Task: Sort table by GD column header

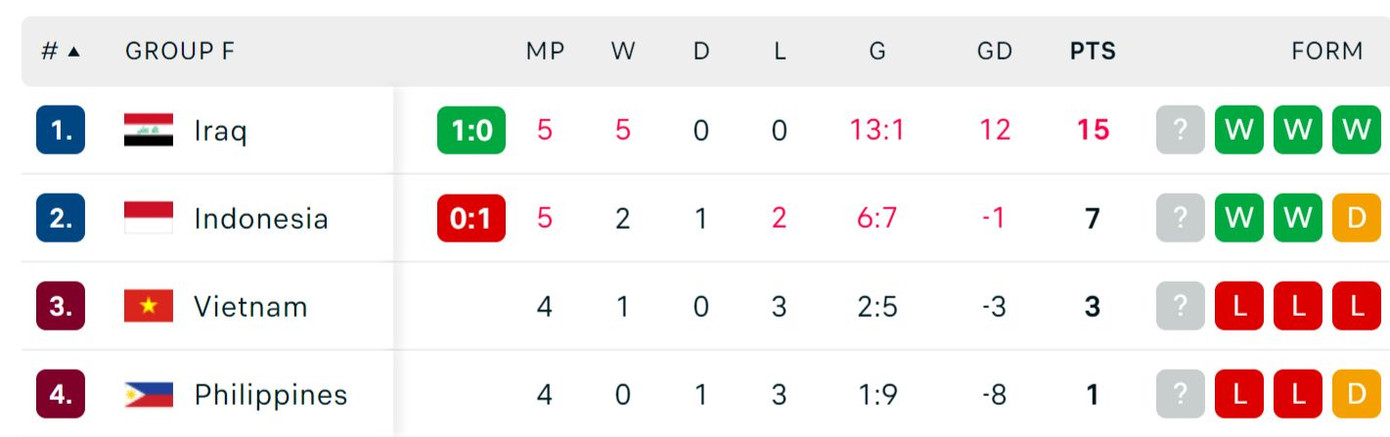Action: click(994, 51)
